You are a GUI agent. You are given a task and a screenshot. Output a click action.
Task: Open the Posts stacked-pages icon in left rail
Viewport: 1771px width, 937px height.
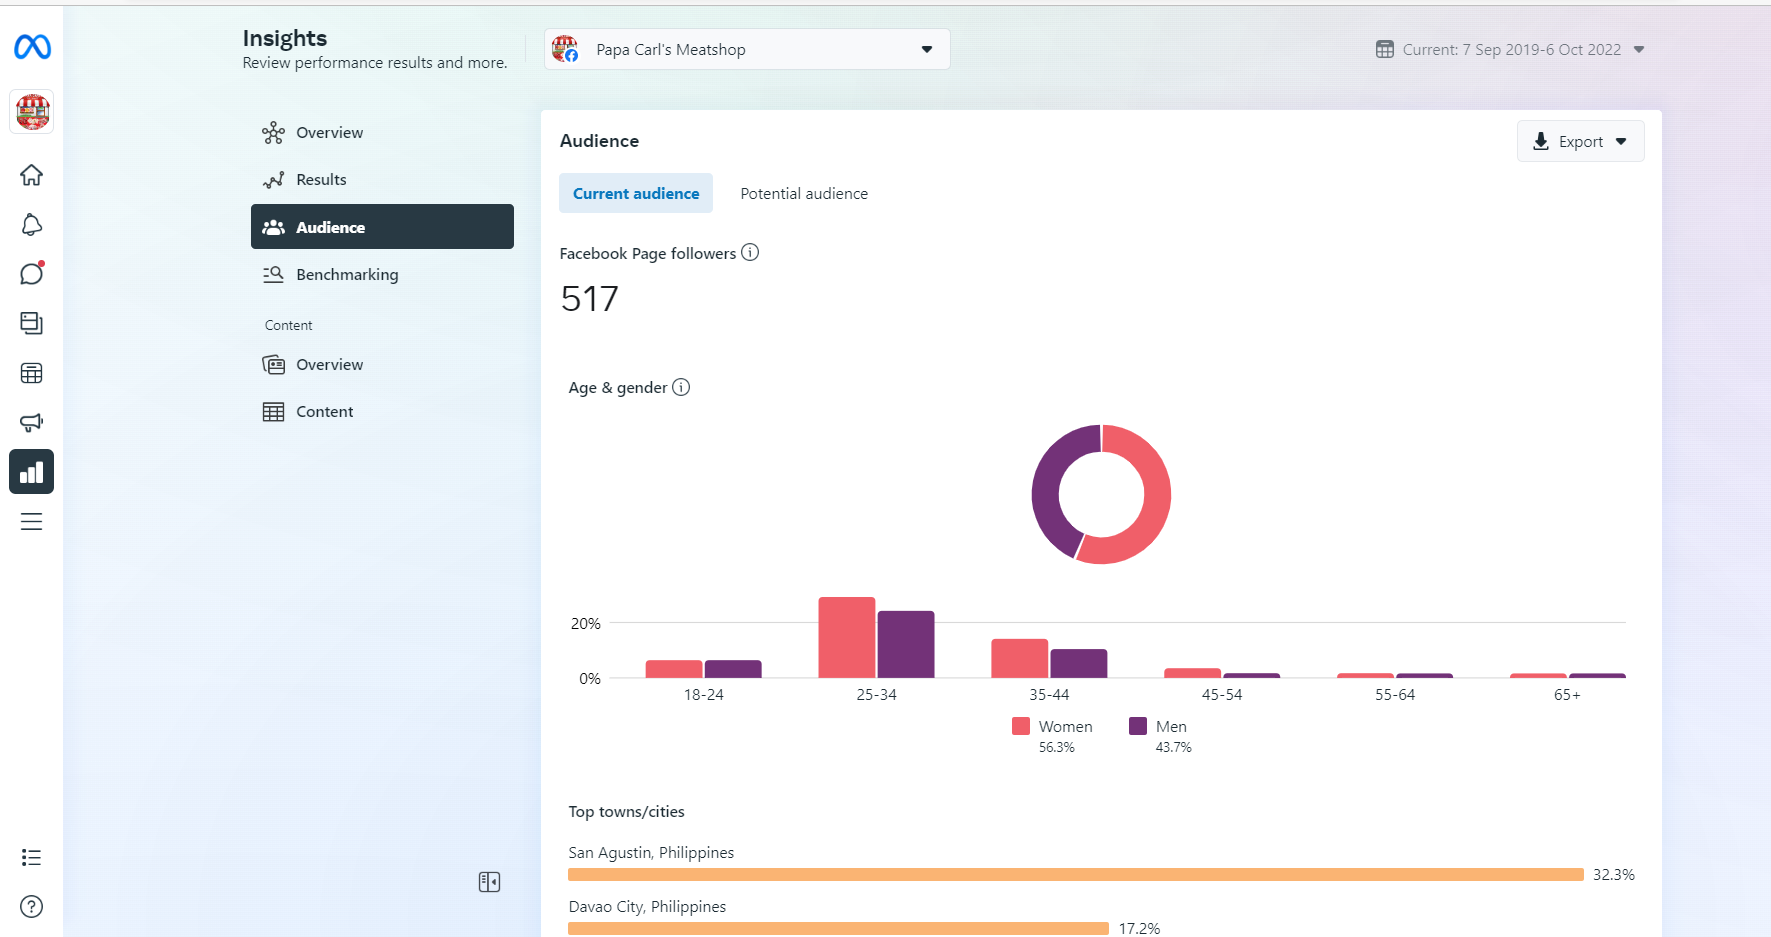(32, 323)
